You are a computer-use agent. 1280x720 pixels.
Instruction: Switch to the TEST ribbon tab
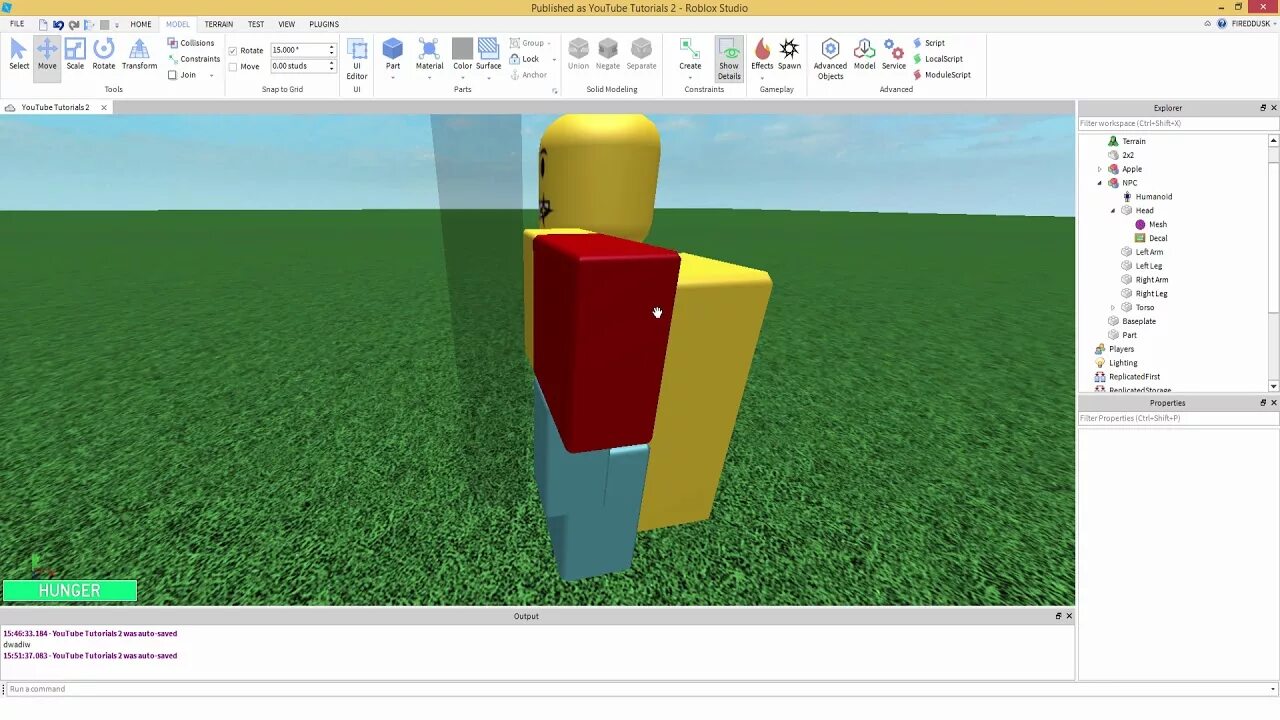coord(256,24)
